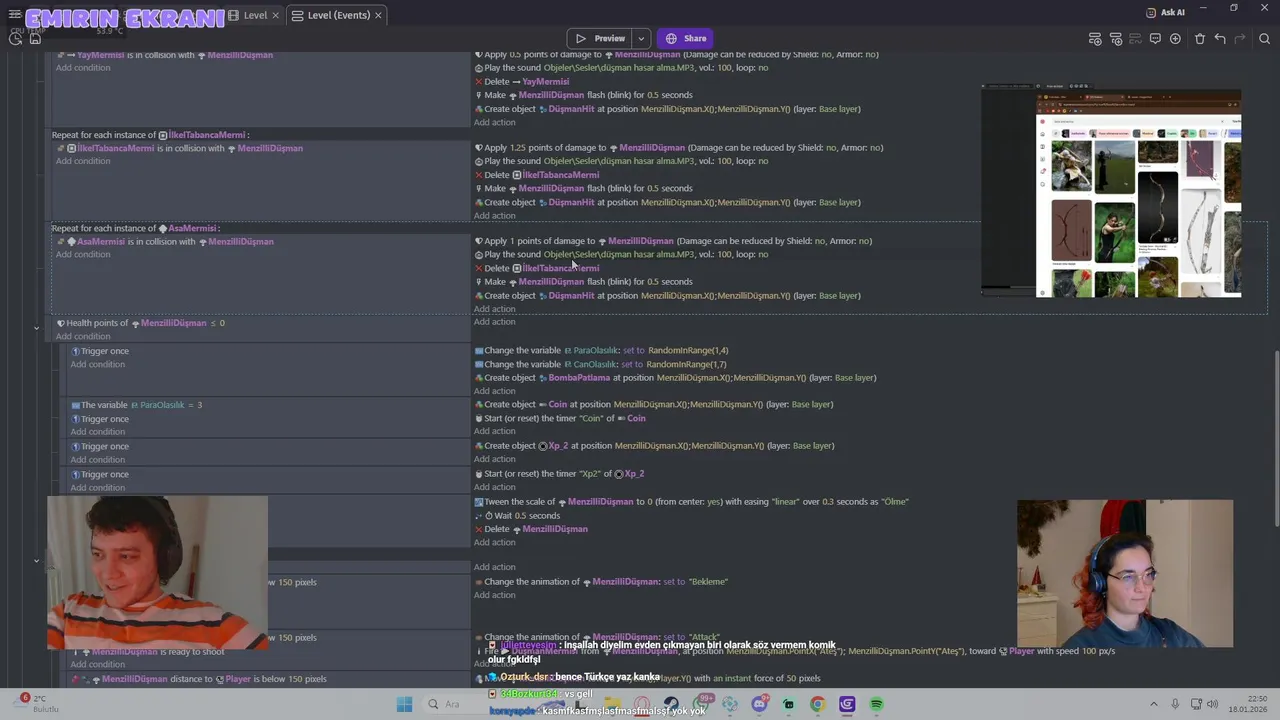Select 'Repeat for each instance of AsaMermisi' header

[x=135, y=228]
